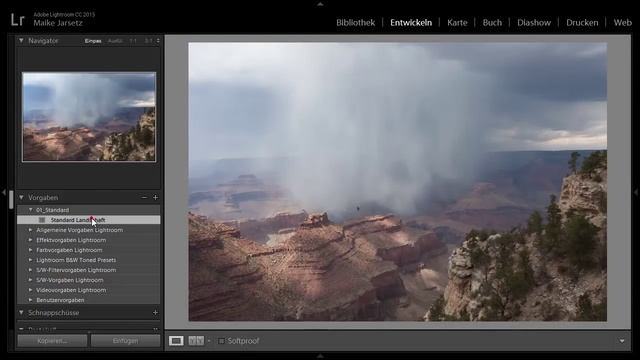The height and width of the screenshot is (360, 640).
Task: Toggle before/after Y|Y view
Action: point(196,341)
